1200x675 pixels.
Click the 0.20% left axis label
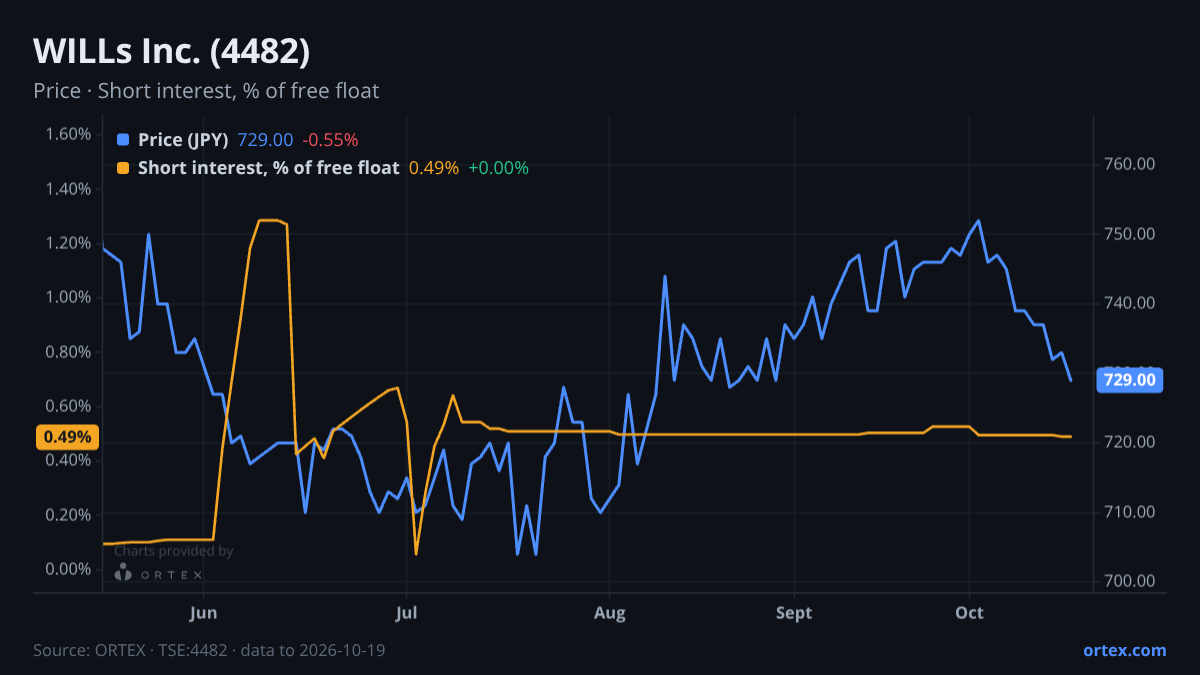click(x=68, y=515)
